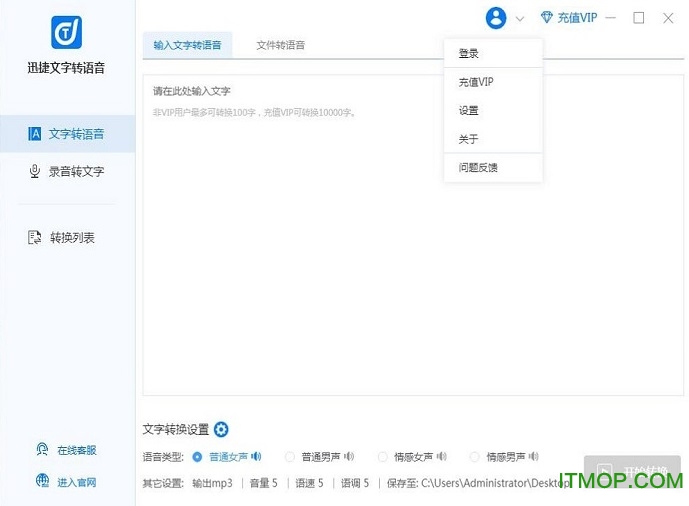Select 问题反馈 in account menu

(493, 167)
